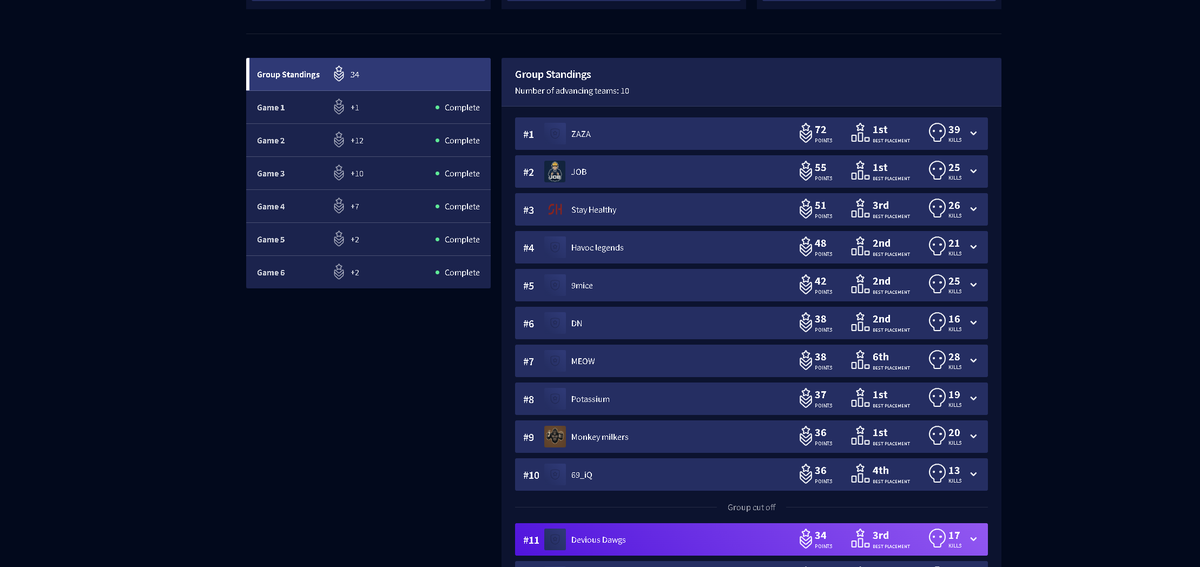Expand the ZAZA team row chevron
The image size is (1200, 567).
tap(973, 134)
